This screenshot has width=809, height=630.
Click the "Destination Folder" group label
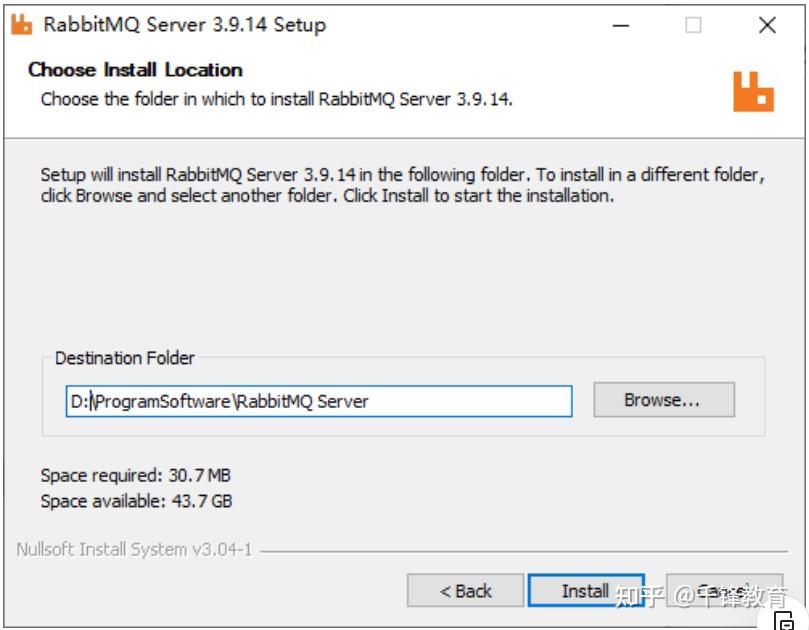pos(125,358)
